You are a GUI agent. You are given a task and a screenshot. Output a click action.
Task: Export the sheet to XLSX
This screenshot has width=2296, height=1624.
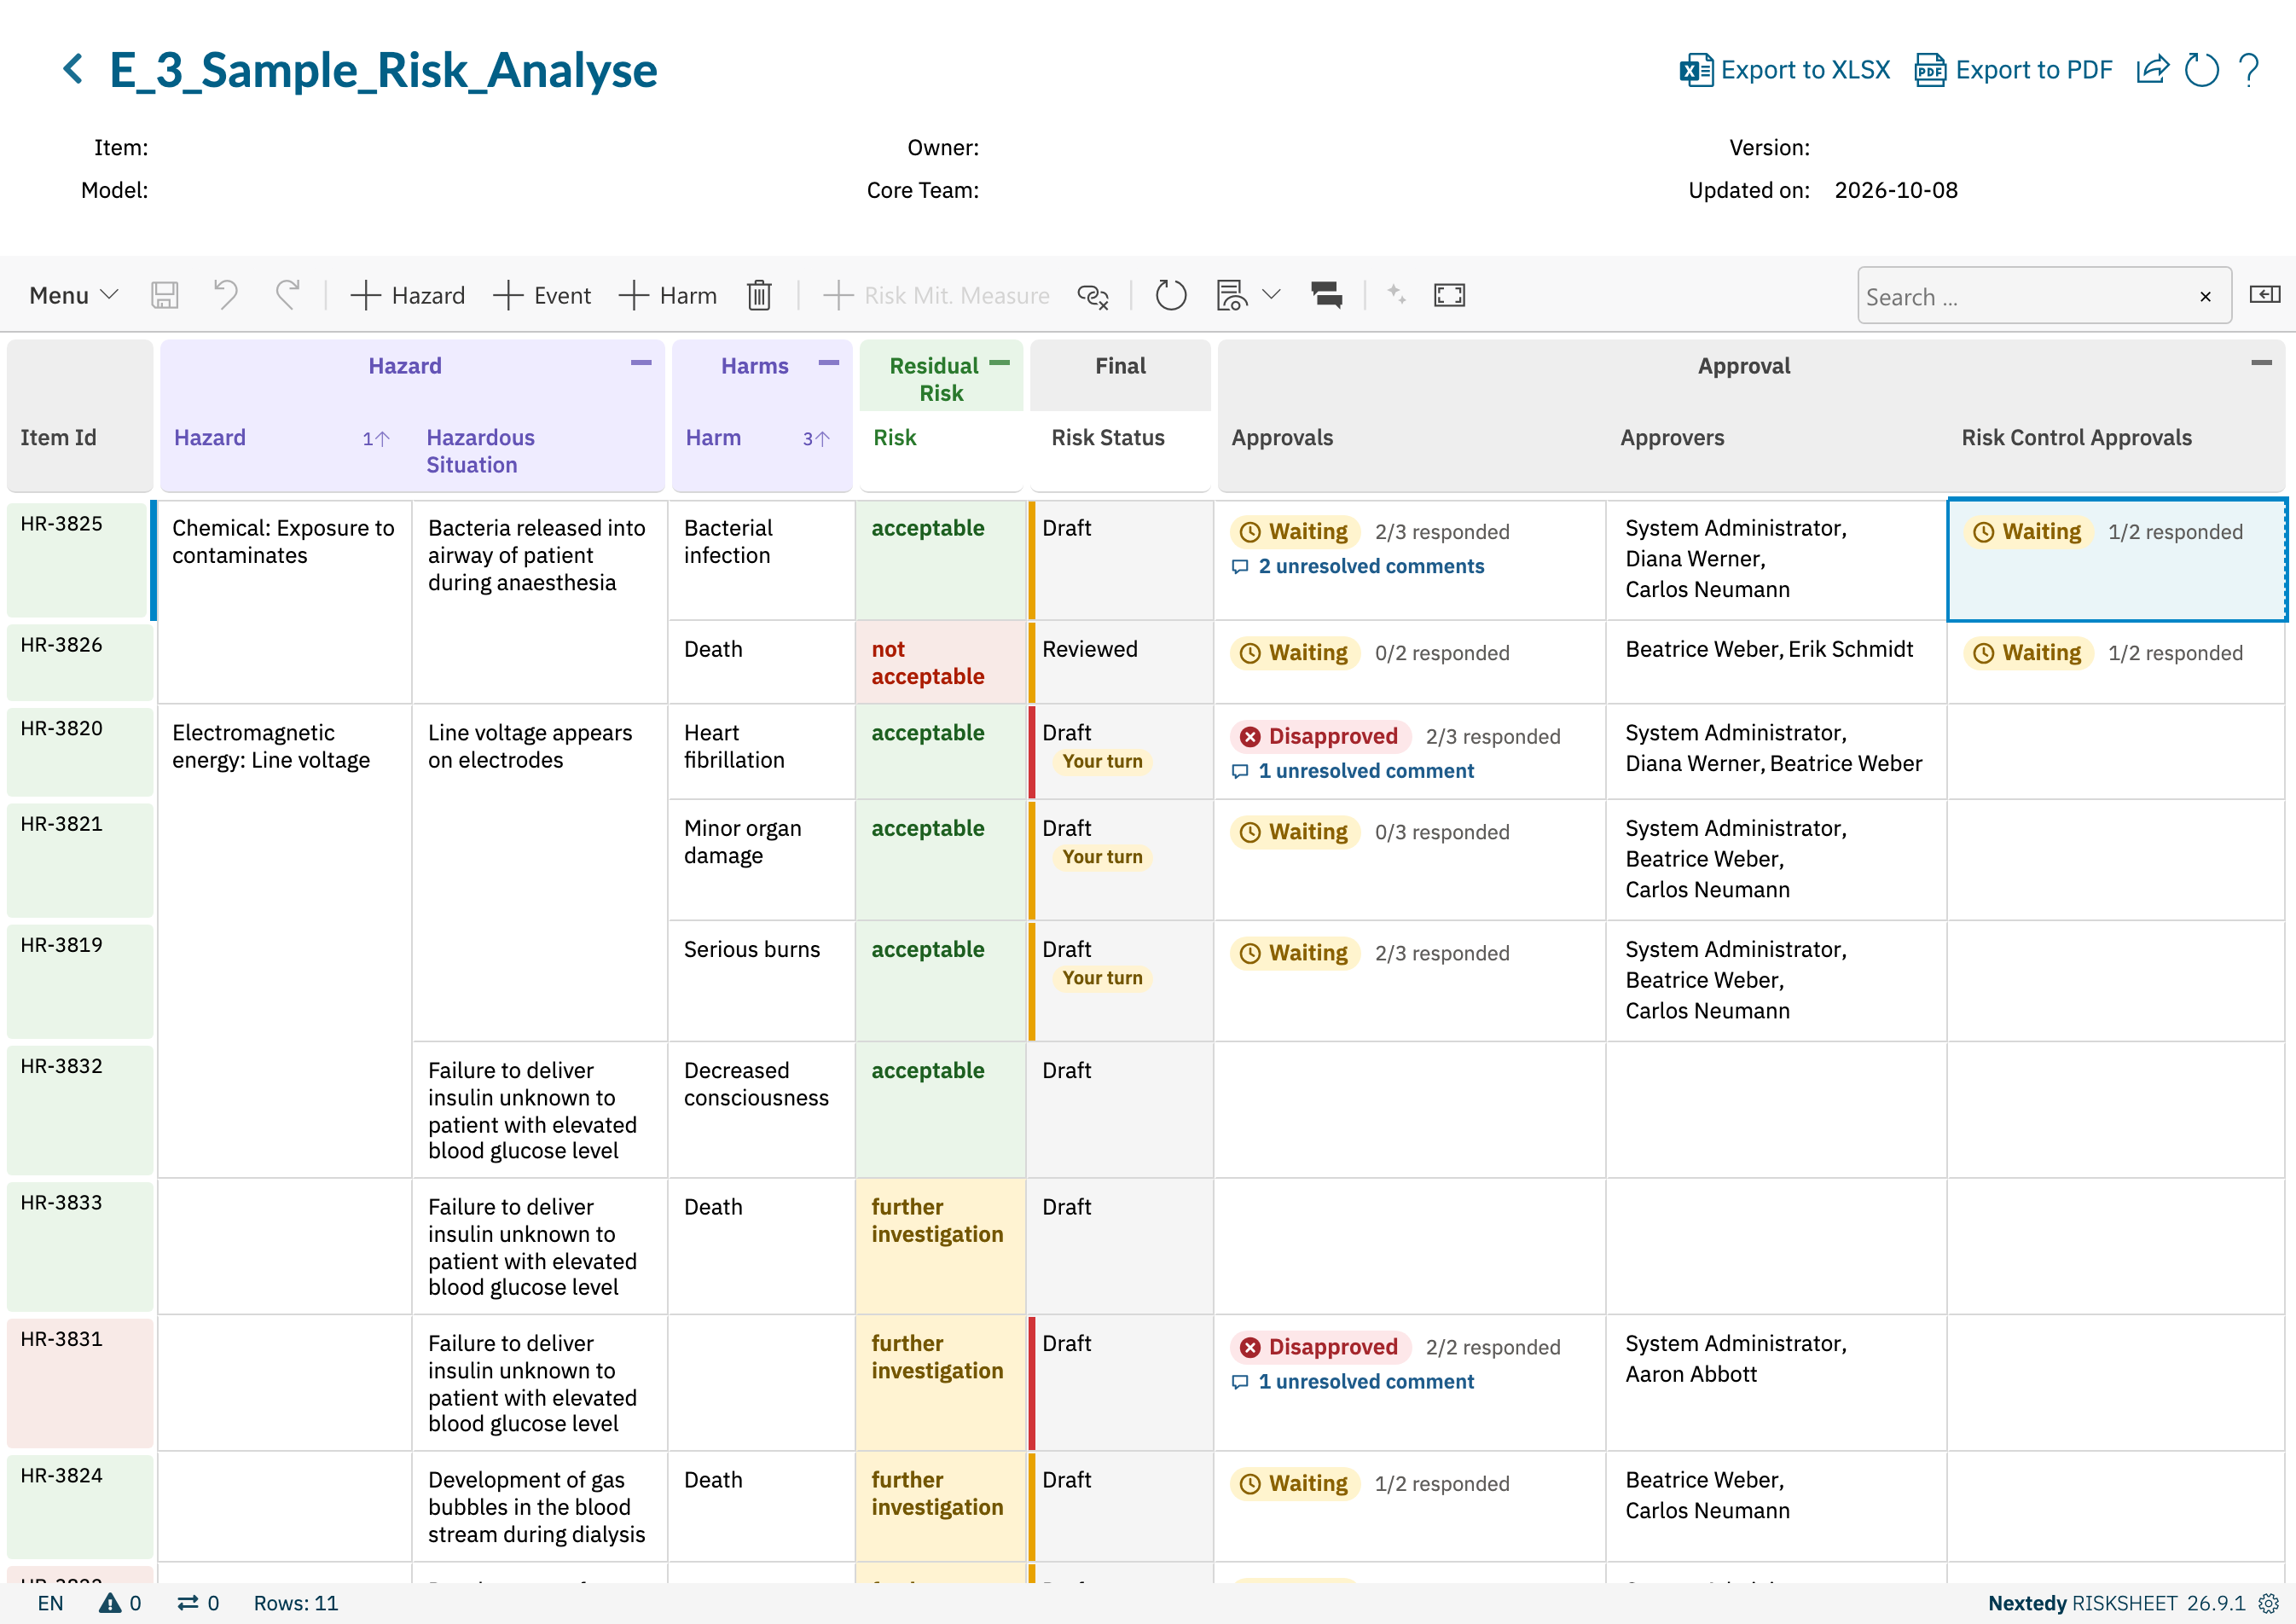pos(1785,70)
